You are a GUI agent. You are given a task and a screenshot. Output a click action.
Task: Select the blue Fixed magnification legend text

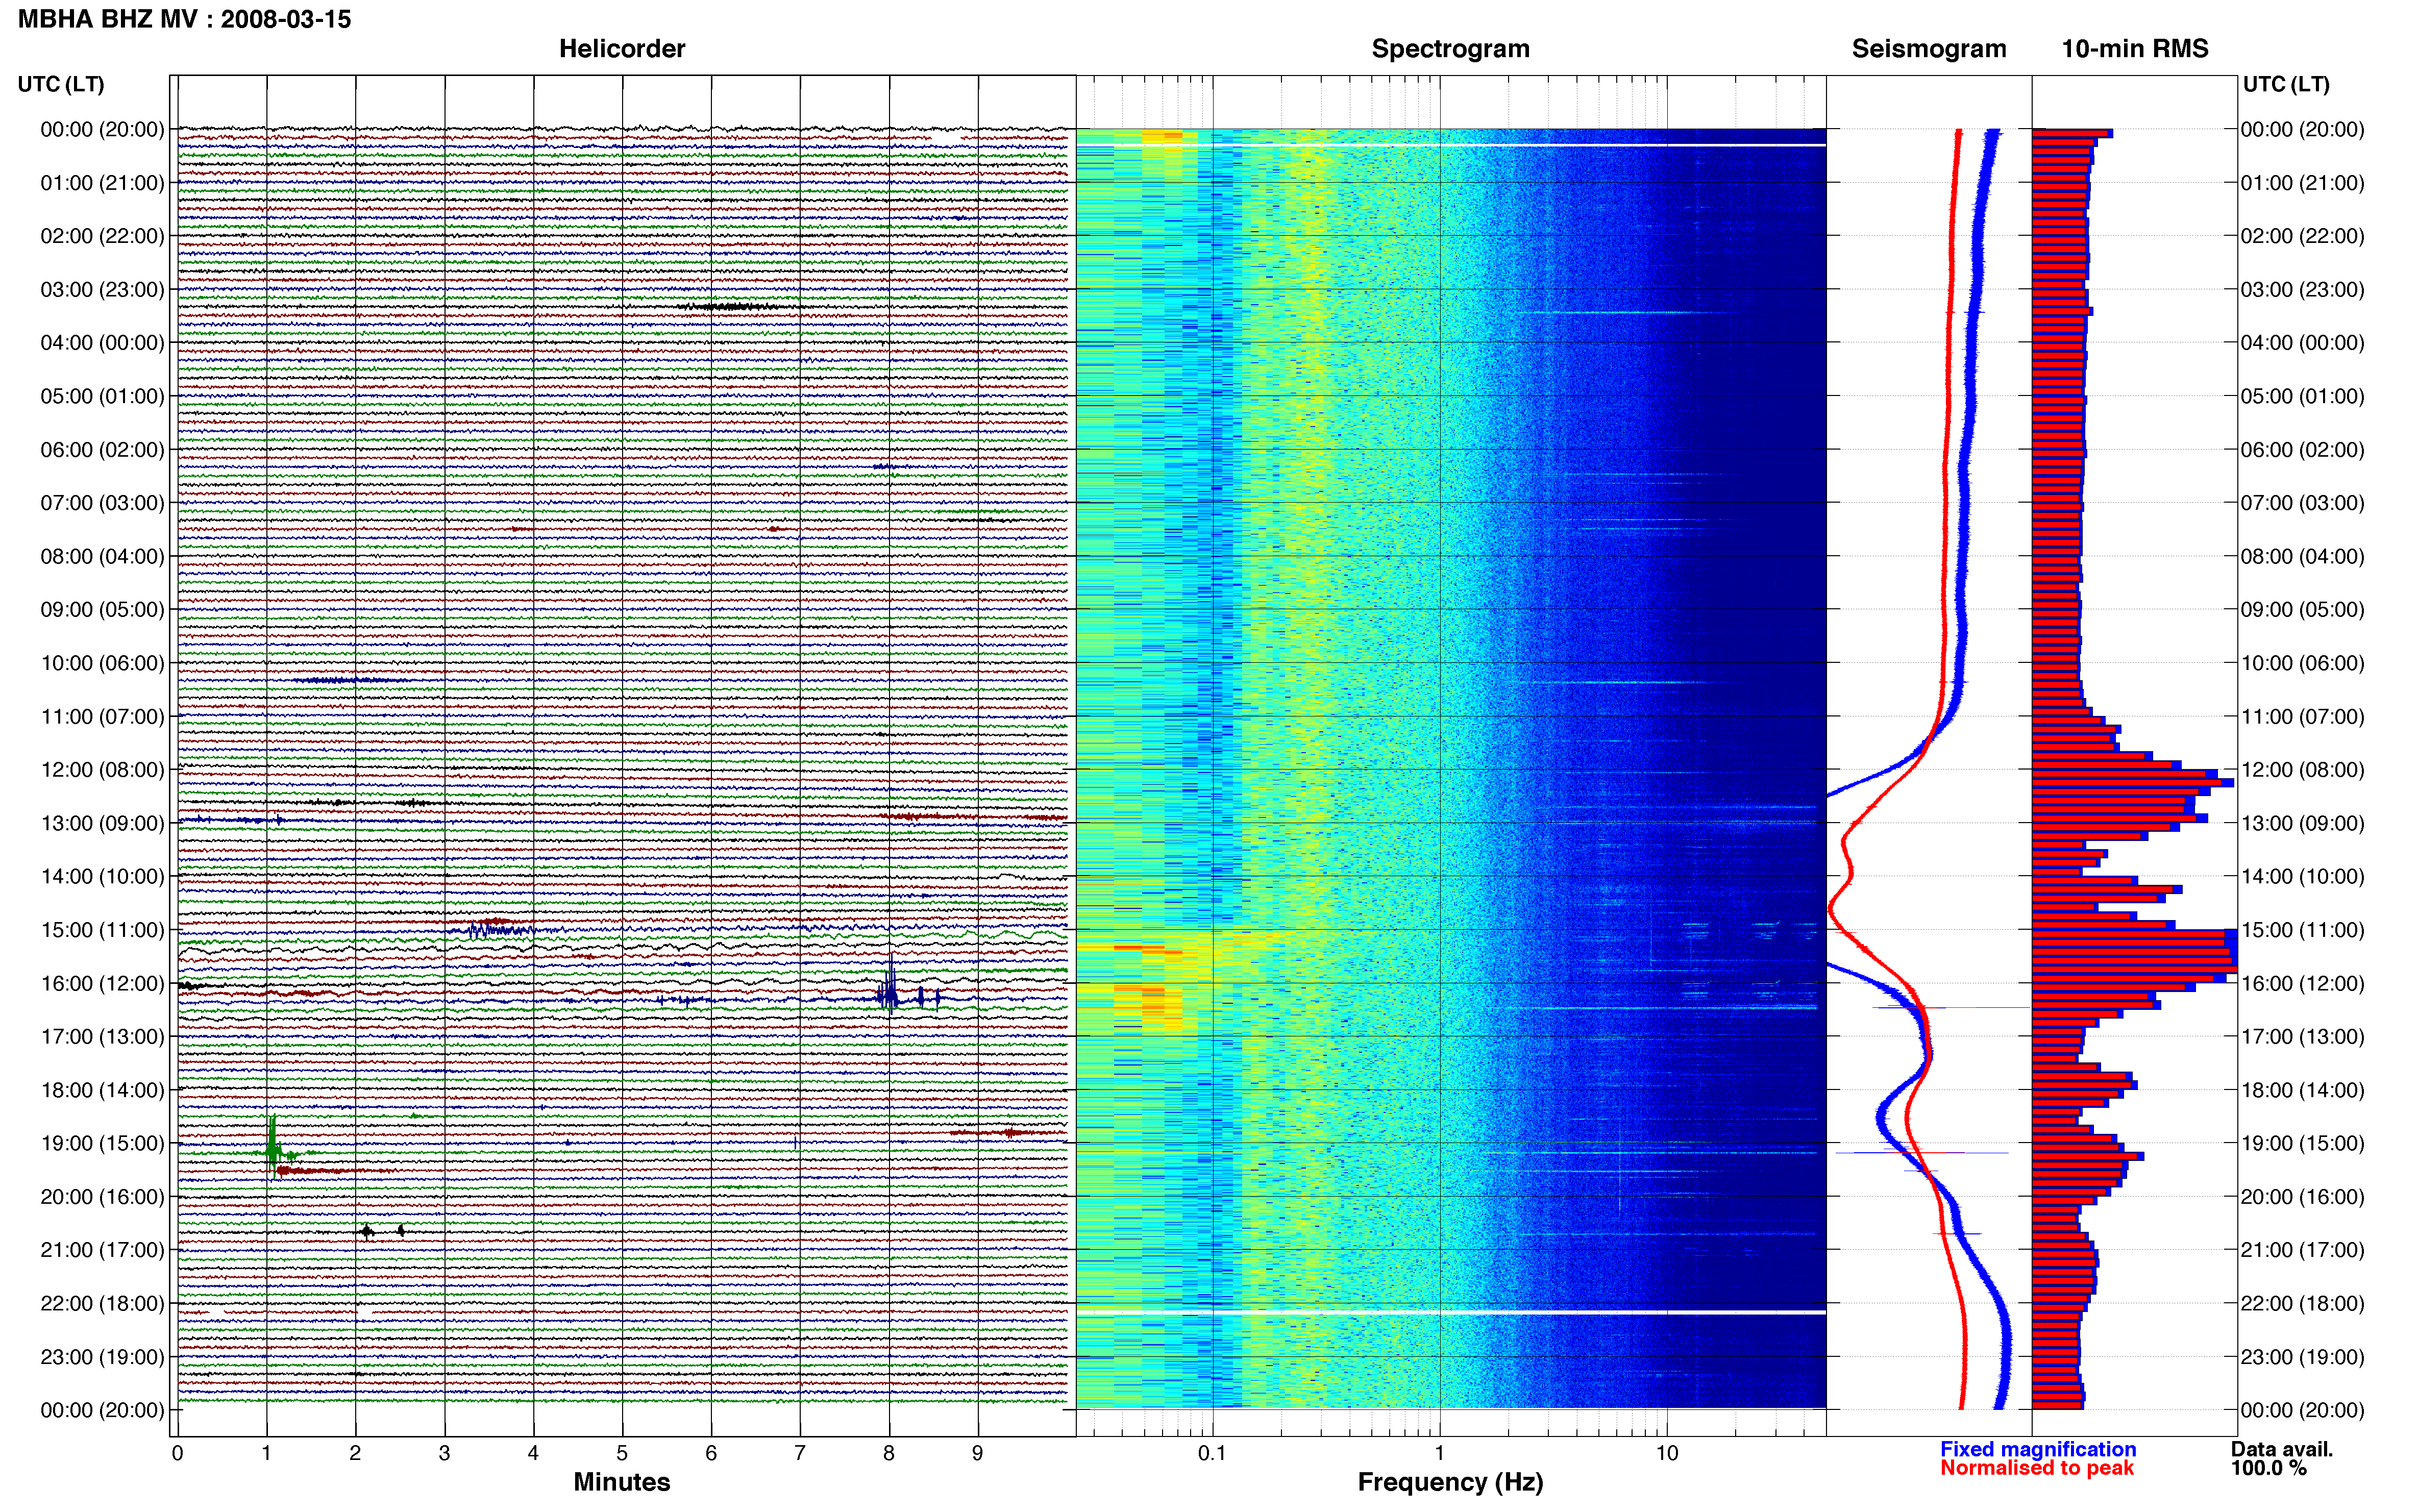[x=2038, y=1449]
